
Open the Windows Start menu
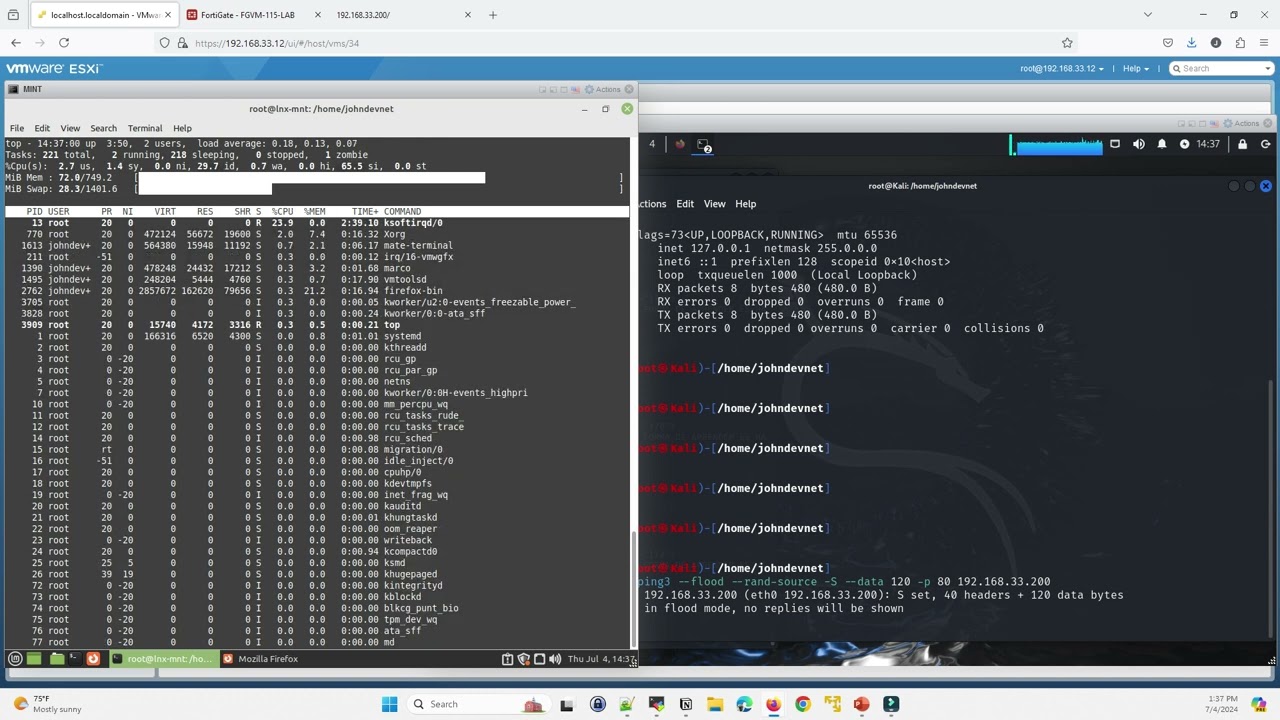click(x=389, y=704)
